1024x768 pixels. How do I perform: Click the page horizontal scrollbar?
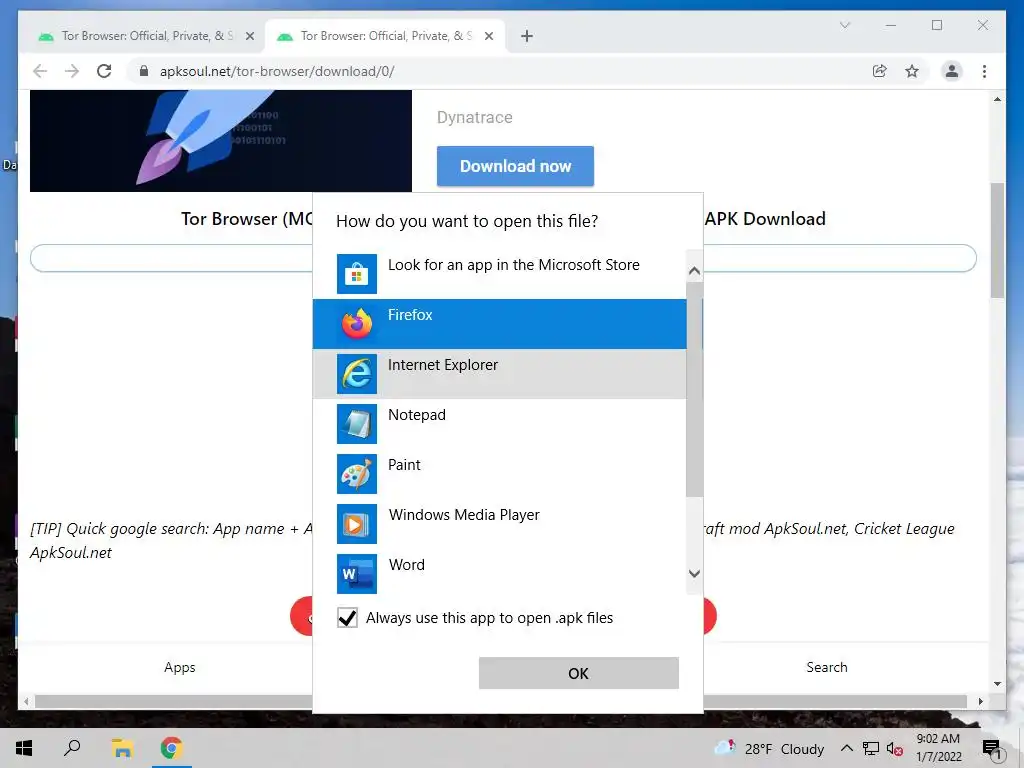[x=500, y=701]
